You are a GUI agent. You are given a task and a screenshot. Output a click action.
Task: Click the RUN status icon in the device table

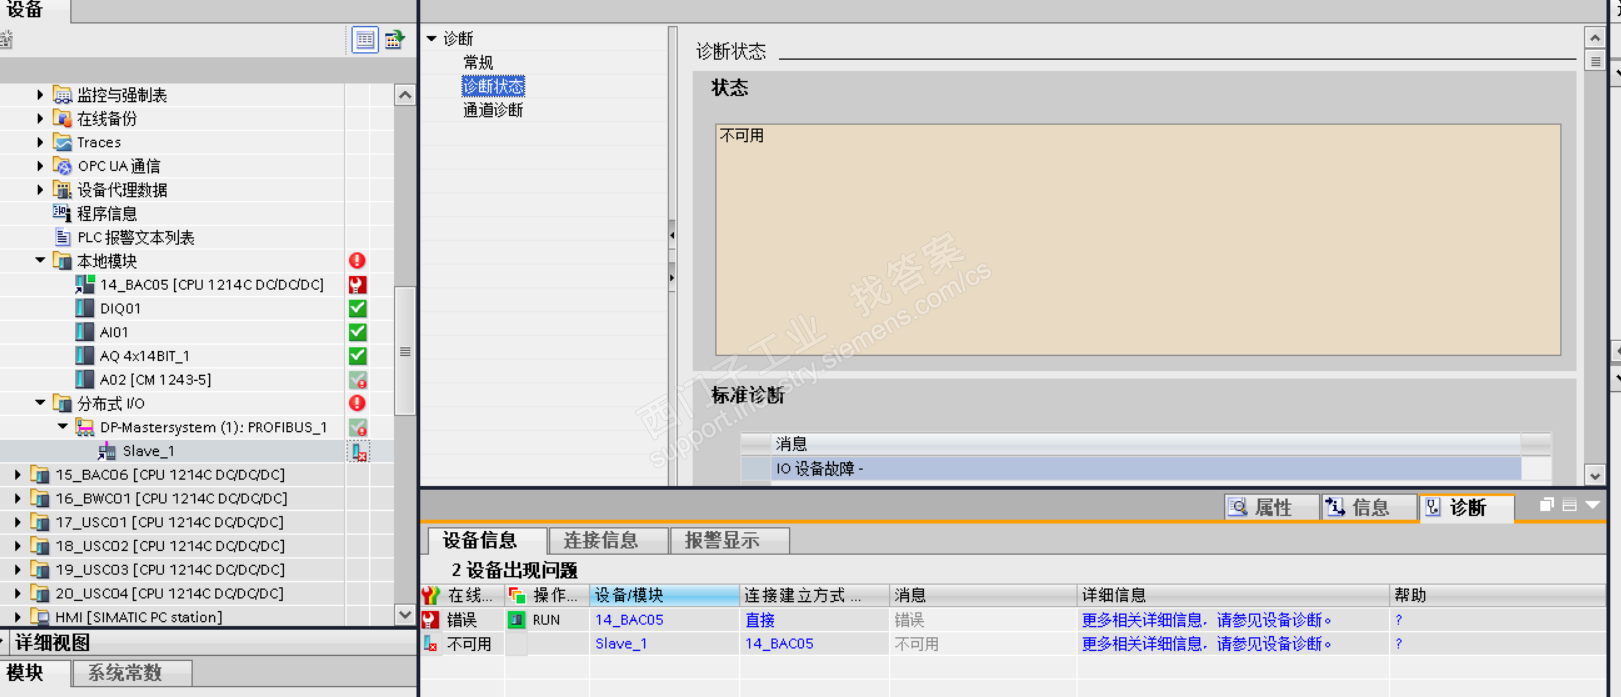(516, 620)
